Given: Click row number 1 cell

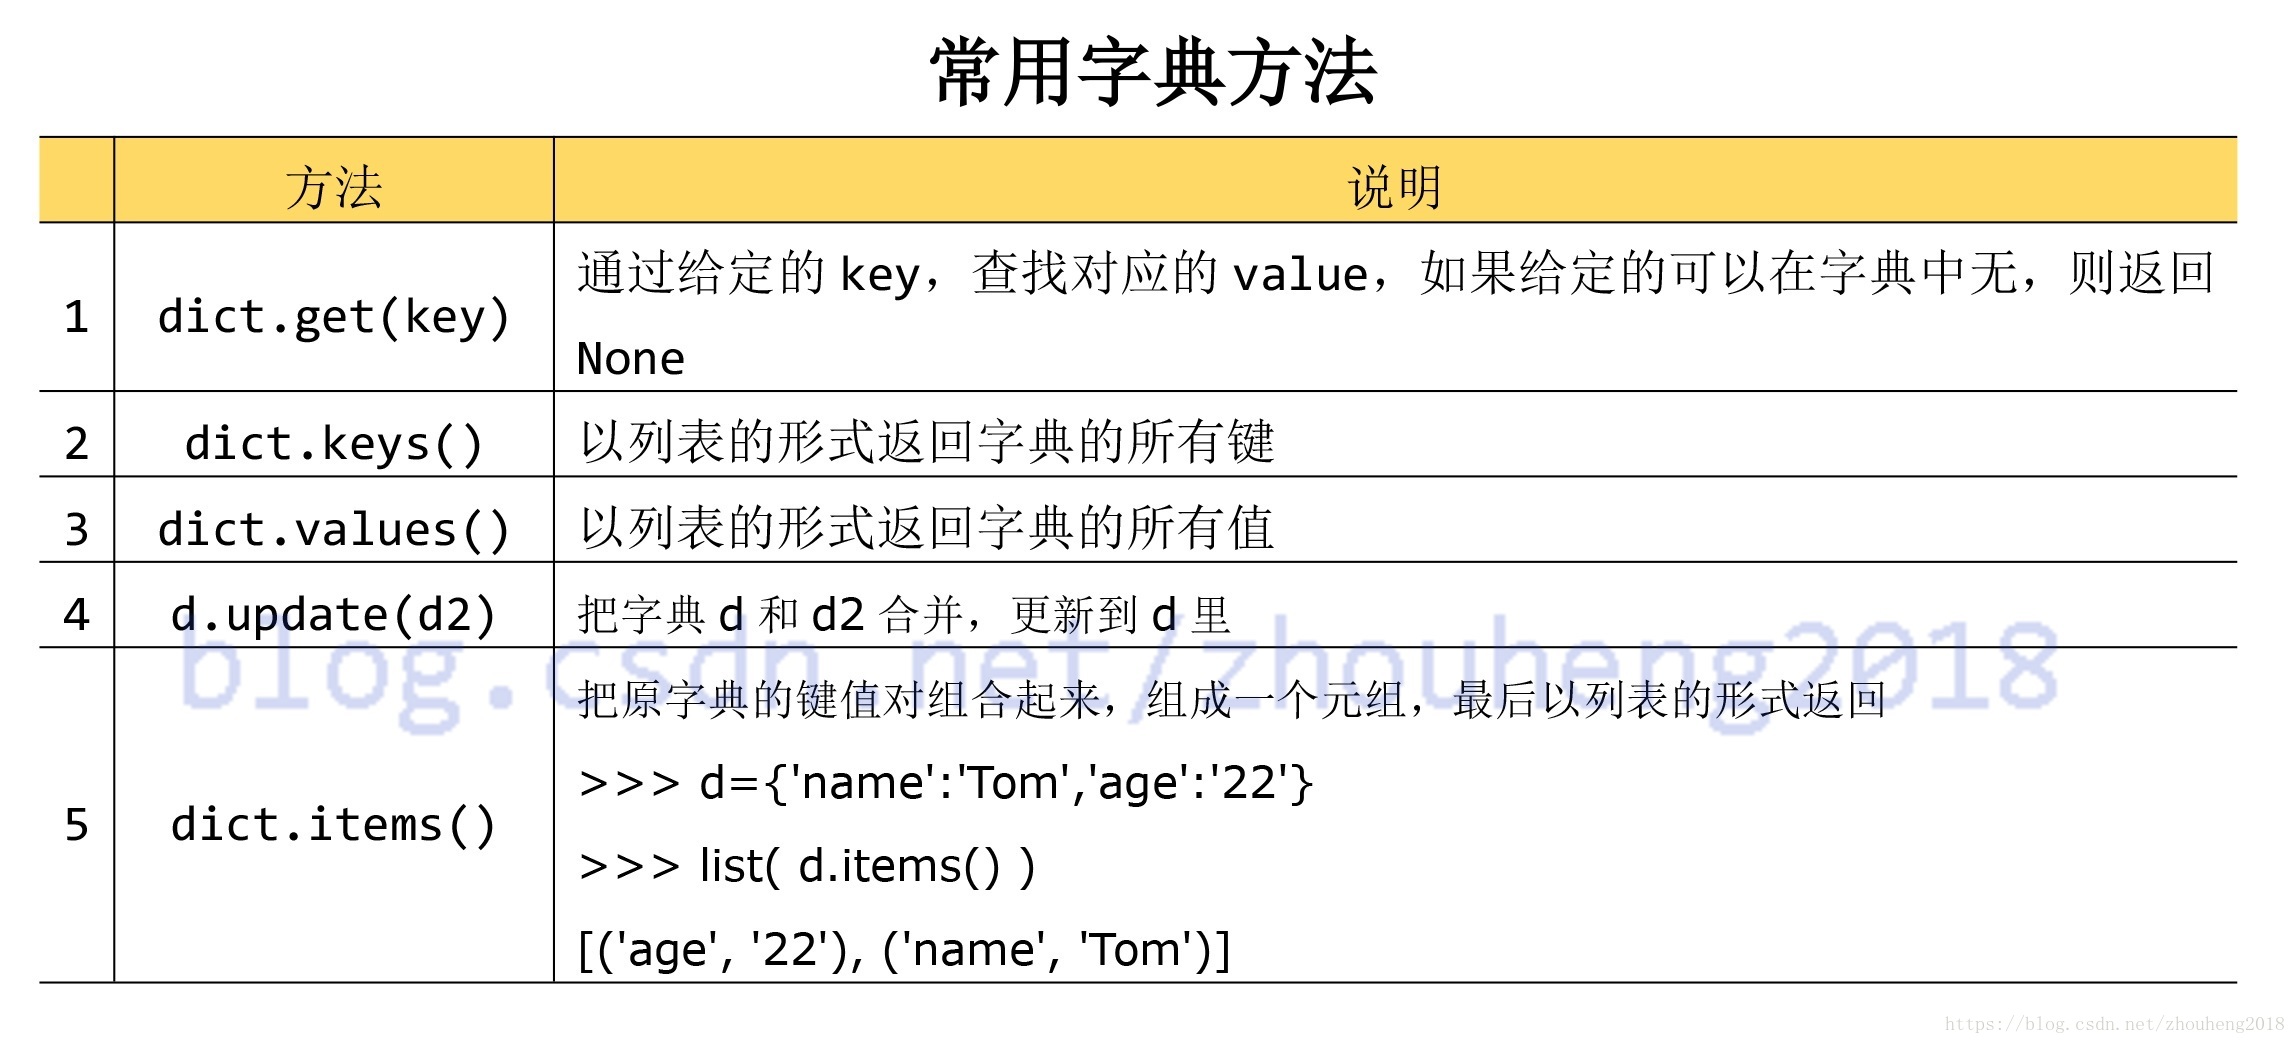Looking at the screenshot, I should (x=76, y=316).
